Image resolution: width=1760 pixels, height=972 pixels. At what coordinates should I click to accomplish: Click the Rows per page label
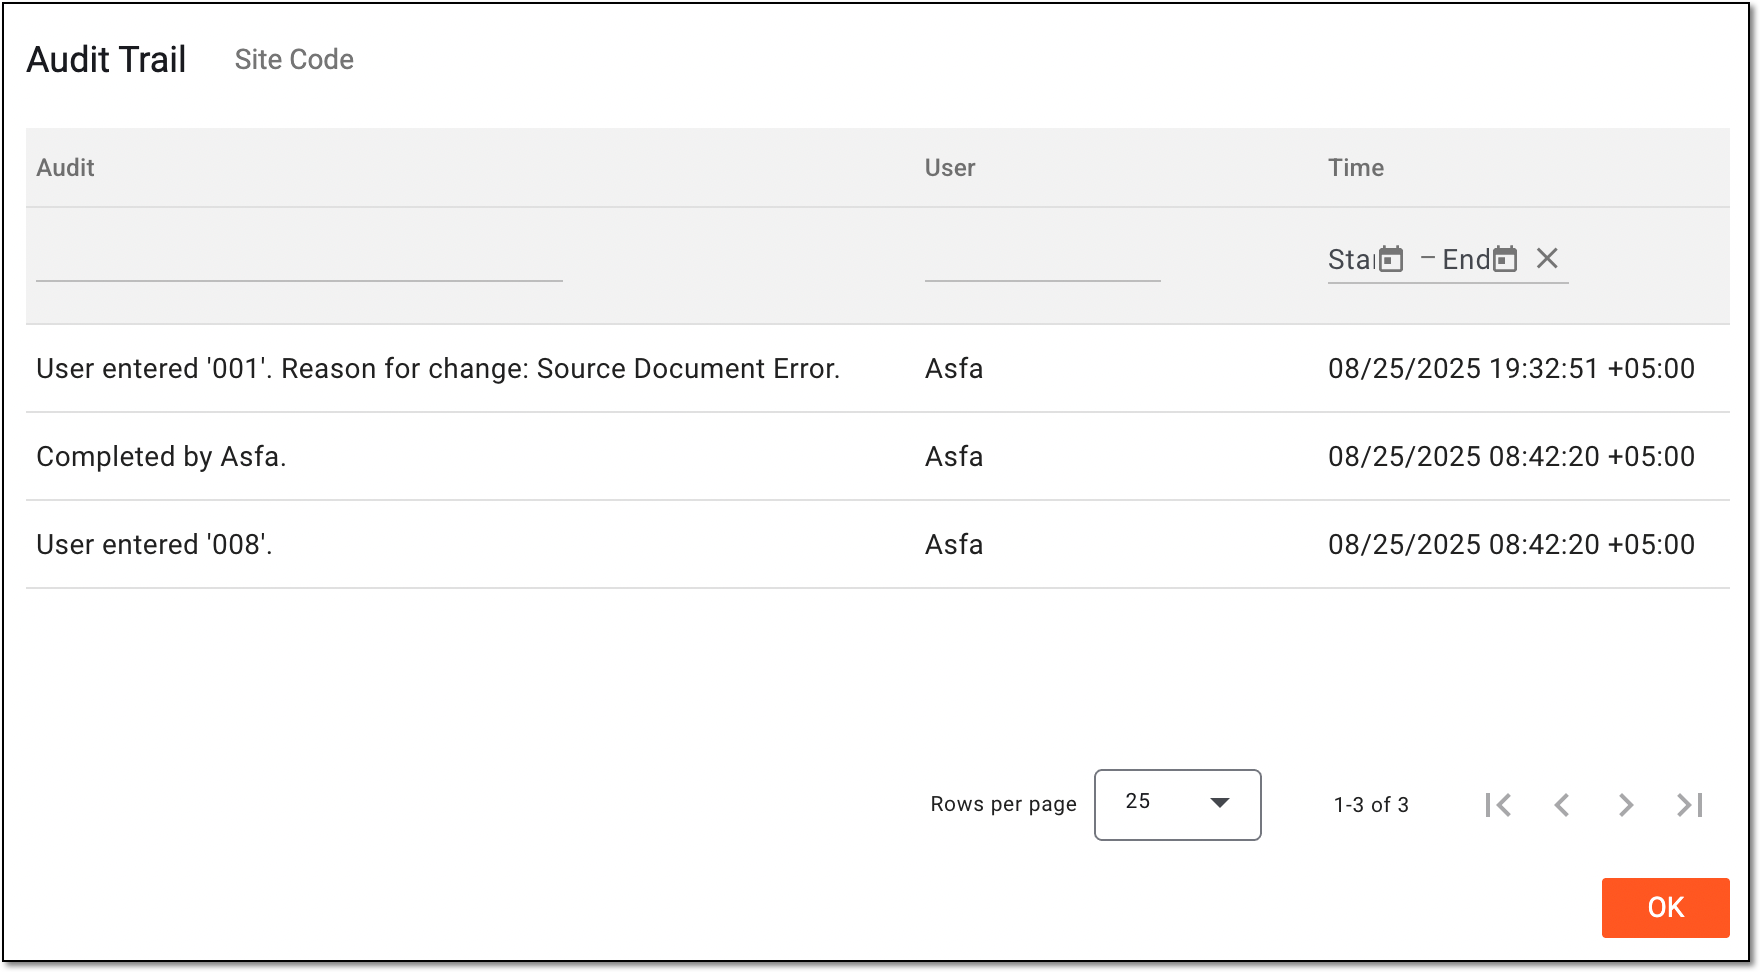point(1003,805)
